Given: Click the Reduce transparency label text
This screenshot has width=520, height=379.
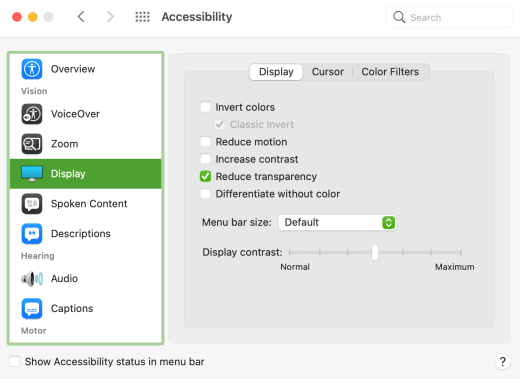Looking at the screenshot, I should [266, 176].
